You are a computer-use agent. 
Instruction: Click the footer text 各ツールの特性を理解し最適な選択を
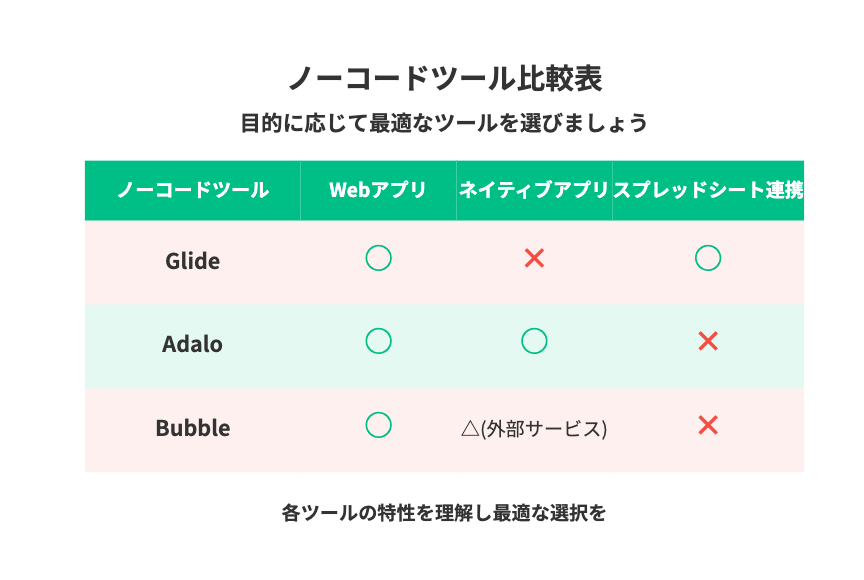pos(444,513)
